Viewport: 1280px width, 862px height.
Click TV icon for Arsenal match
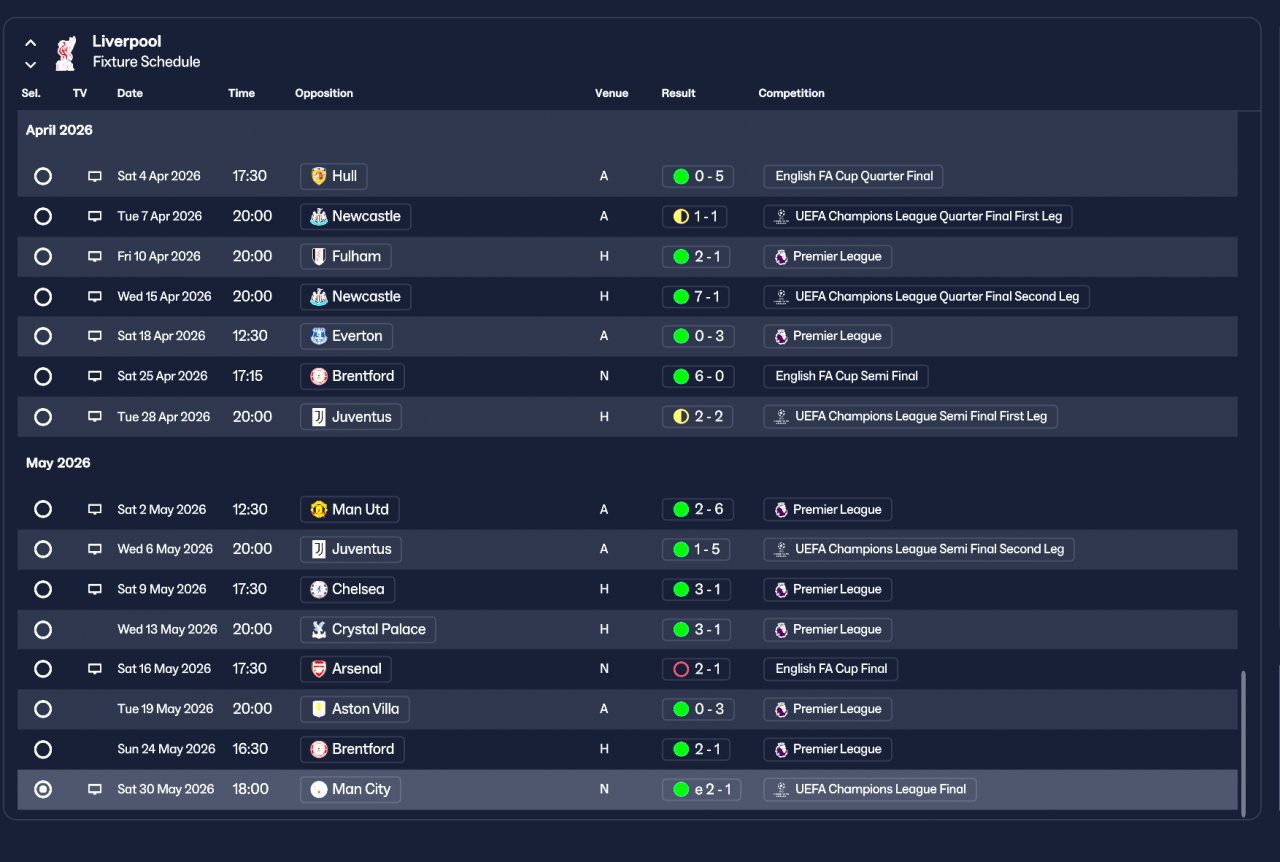click(95, 669)
